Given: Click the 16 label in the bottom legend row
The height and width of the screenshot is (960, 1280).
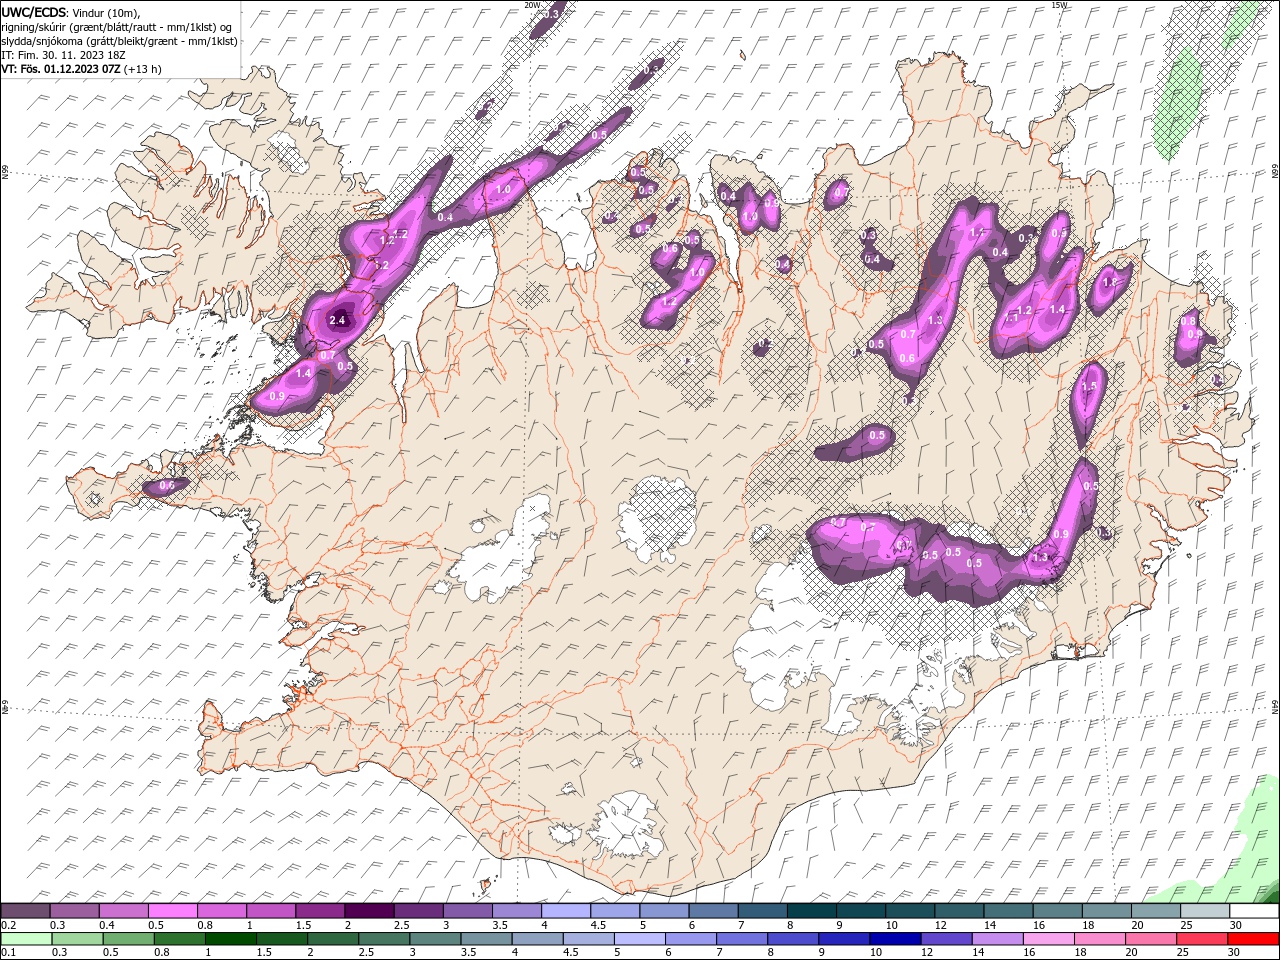Looking at the screenshot, I should pyautogui.click(x=1030, y=952).
